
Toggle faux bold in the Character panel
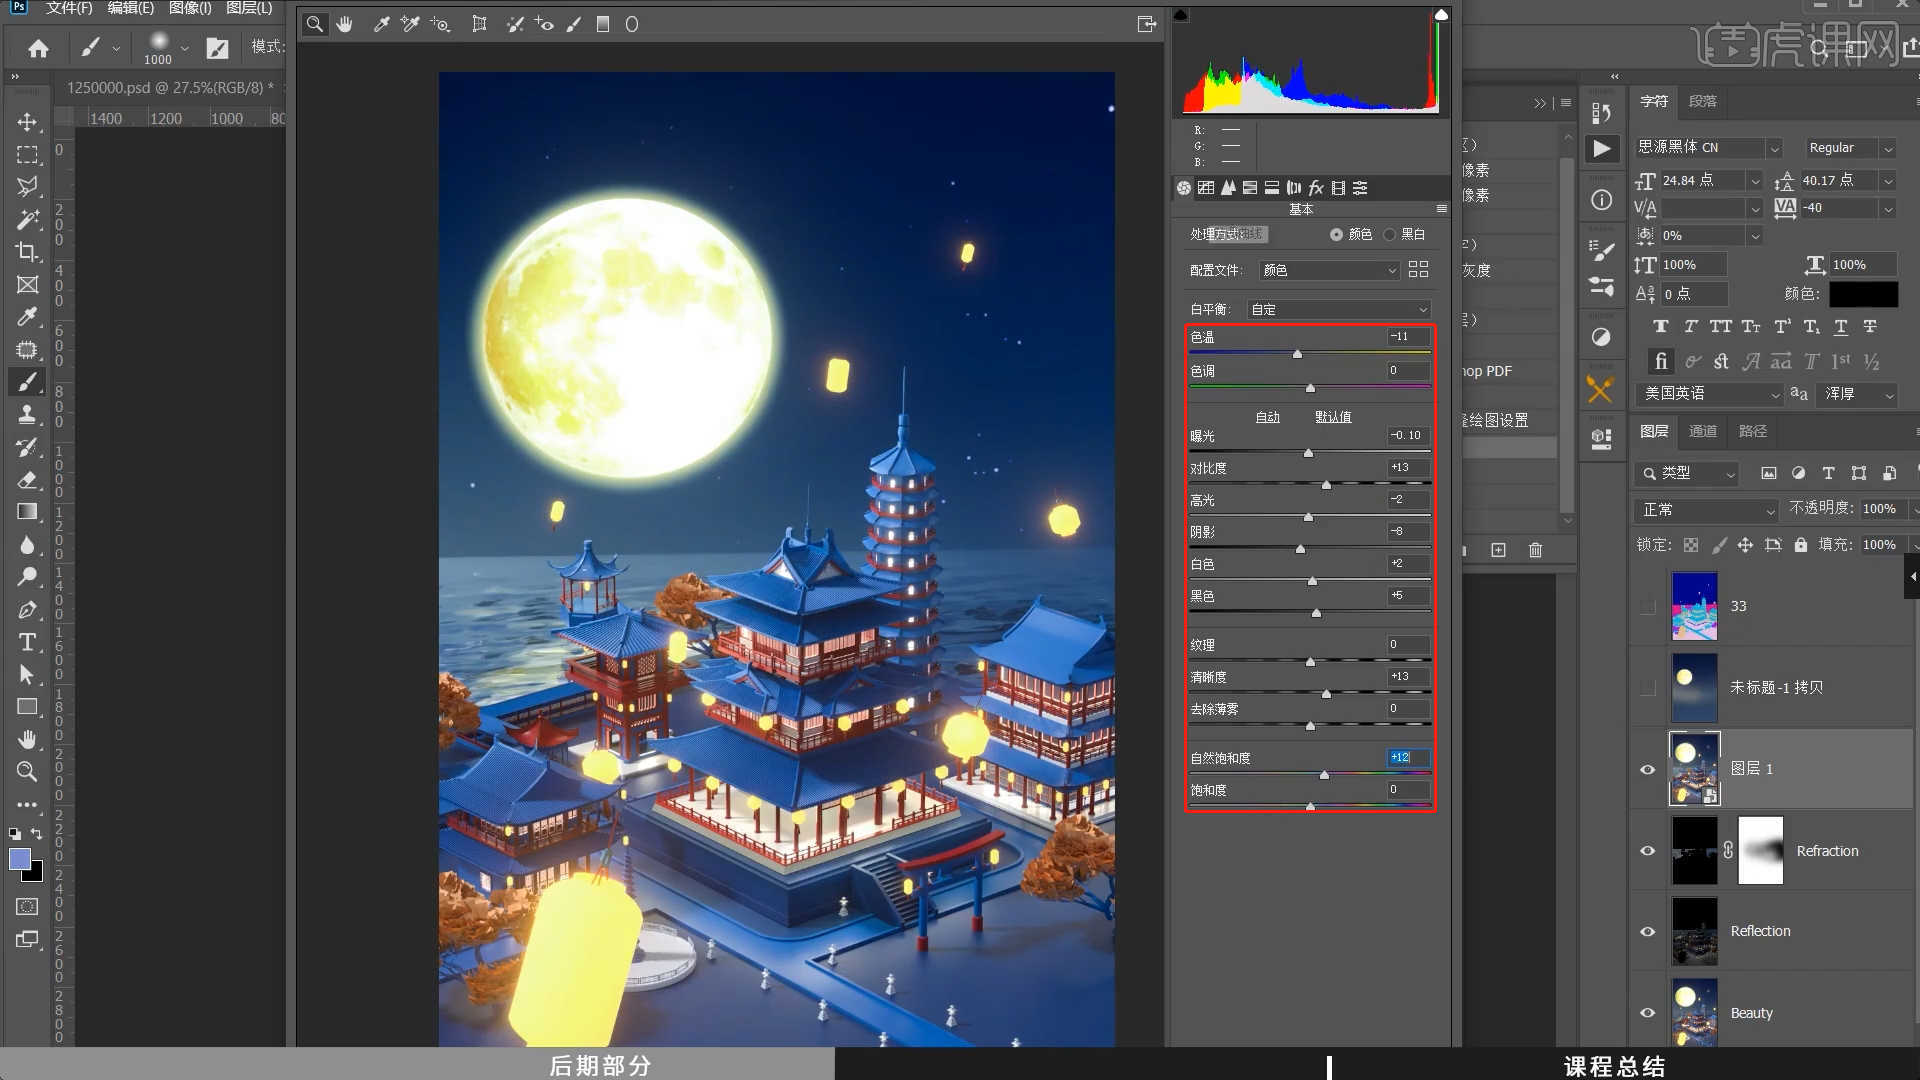1660,326
